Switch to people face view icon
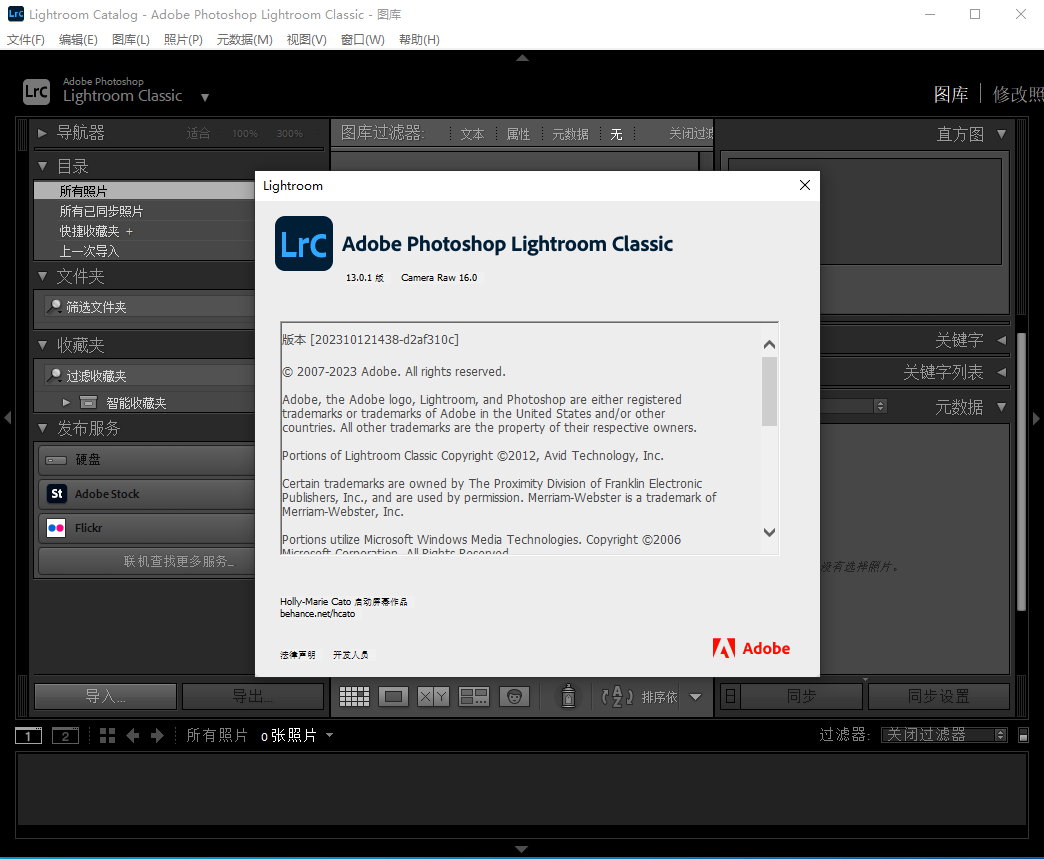 coord(514,697)
